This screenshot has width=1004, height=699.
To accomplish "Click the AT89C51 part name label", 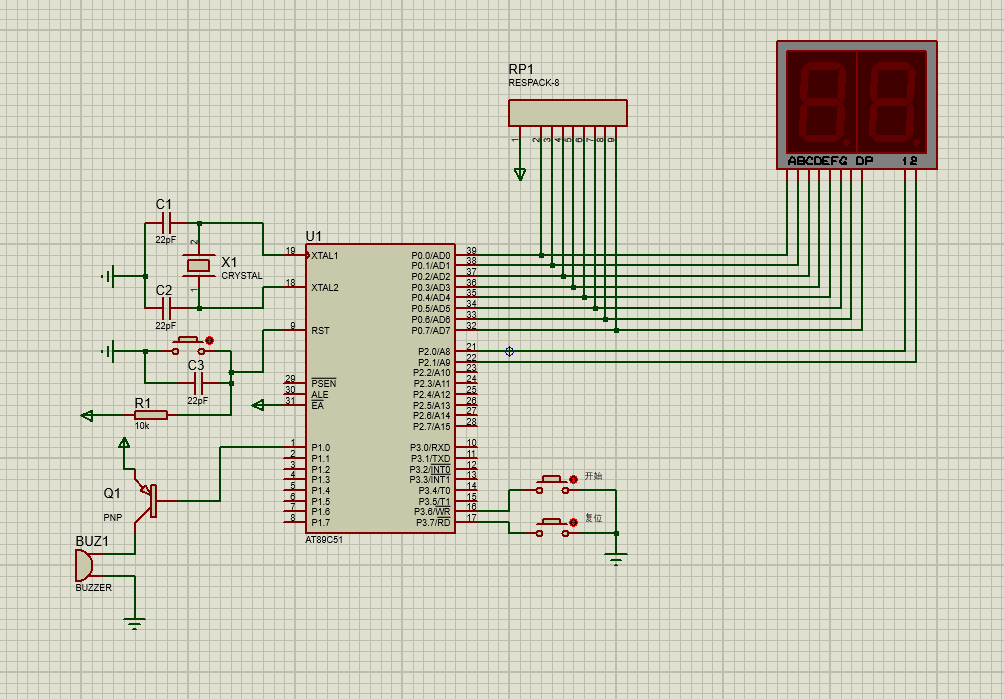I will click(324, 540).
